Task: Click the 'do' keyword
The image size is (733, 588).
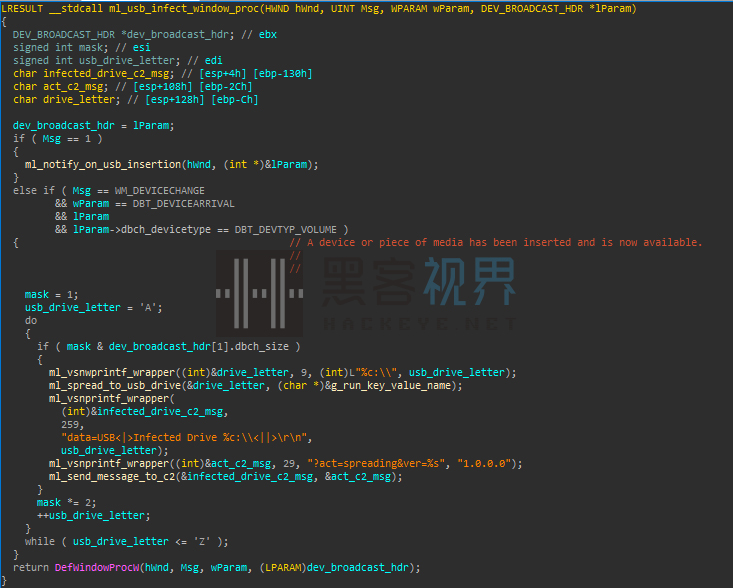Action: [31, 321]
